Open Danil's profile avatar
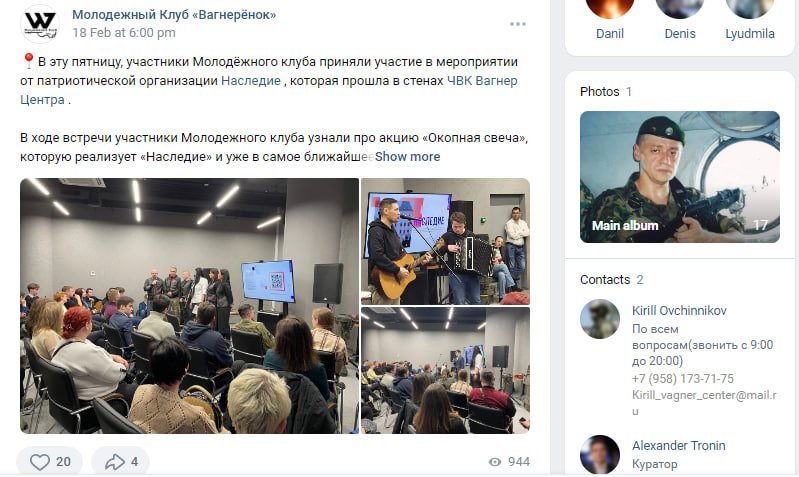The height and width of the screenshot is (477, 799). click(x=610, y=7)
